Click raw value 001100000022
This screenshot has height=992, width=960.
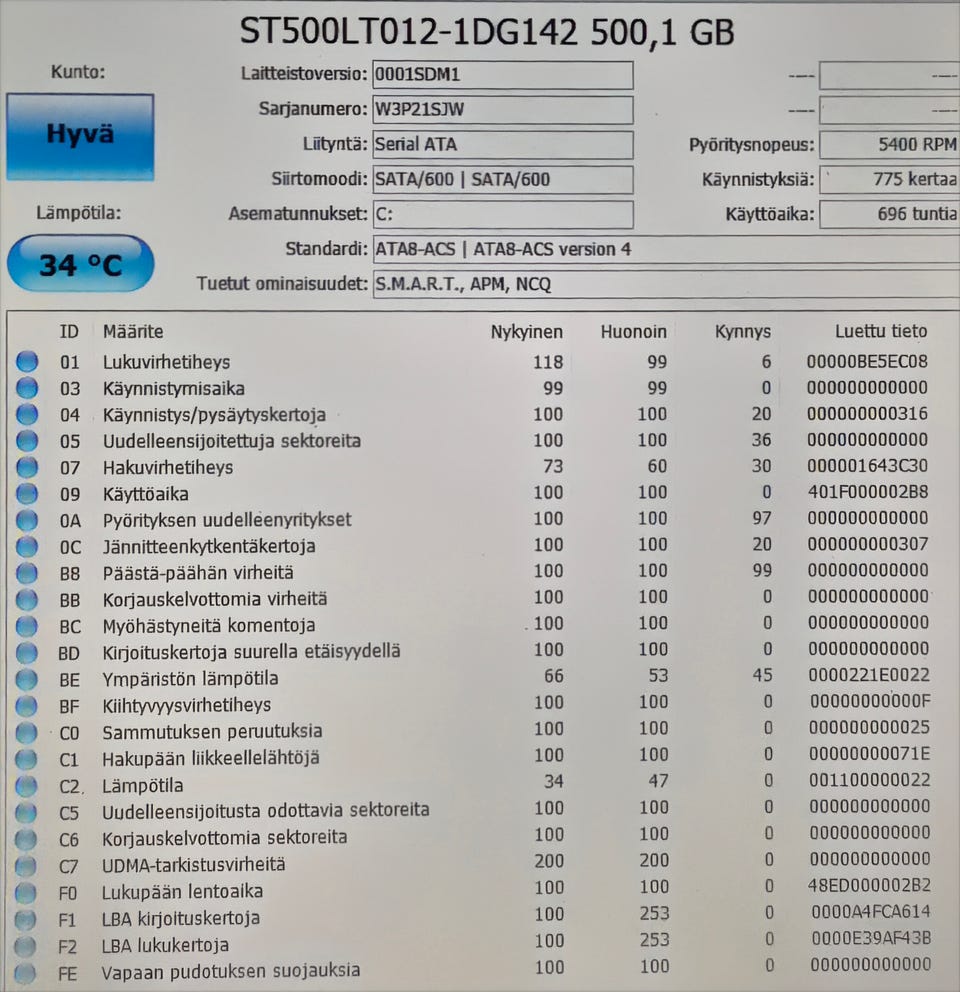pos(870,780)
